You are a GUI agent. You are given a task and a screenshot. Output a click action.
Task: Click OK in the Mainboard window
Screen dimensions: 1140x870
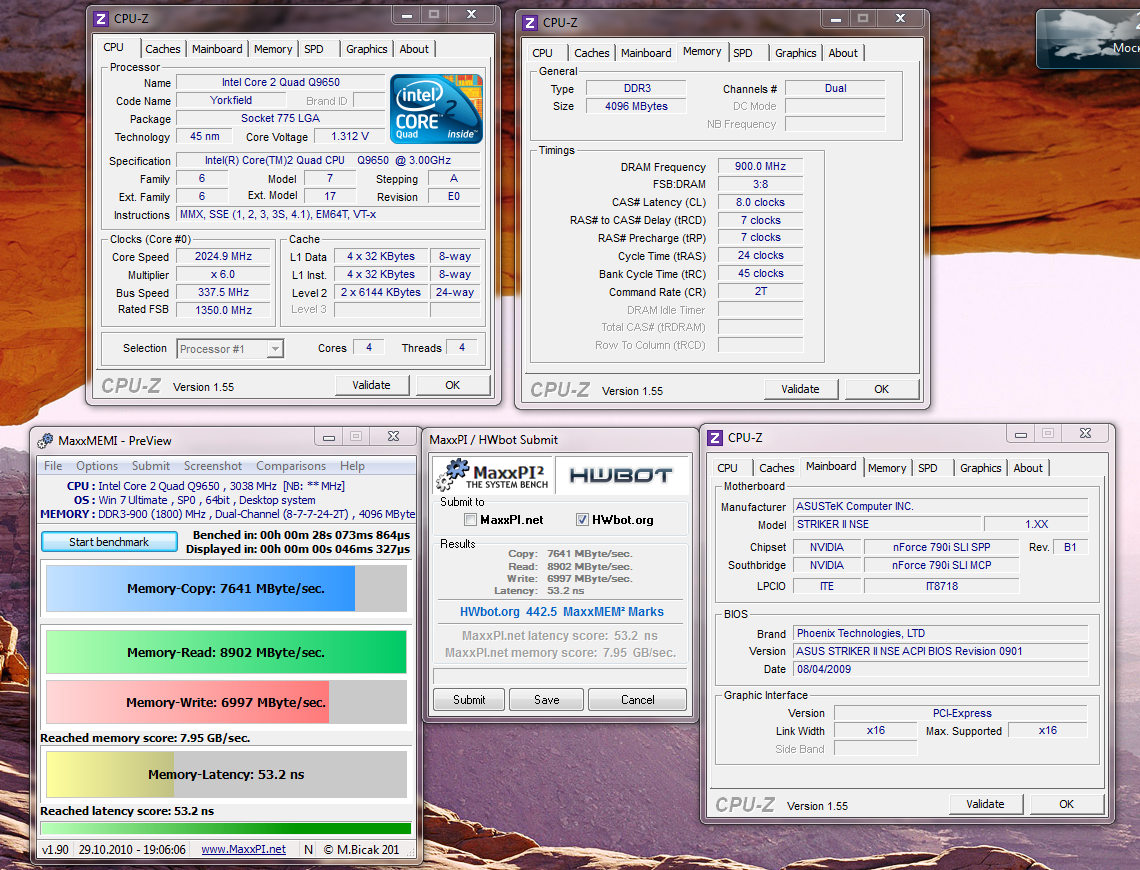1067,804
